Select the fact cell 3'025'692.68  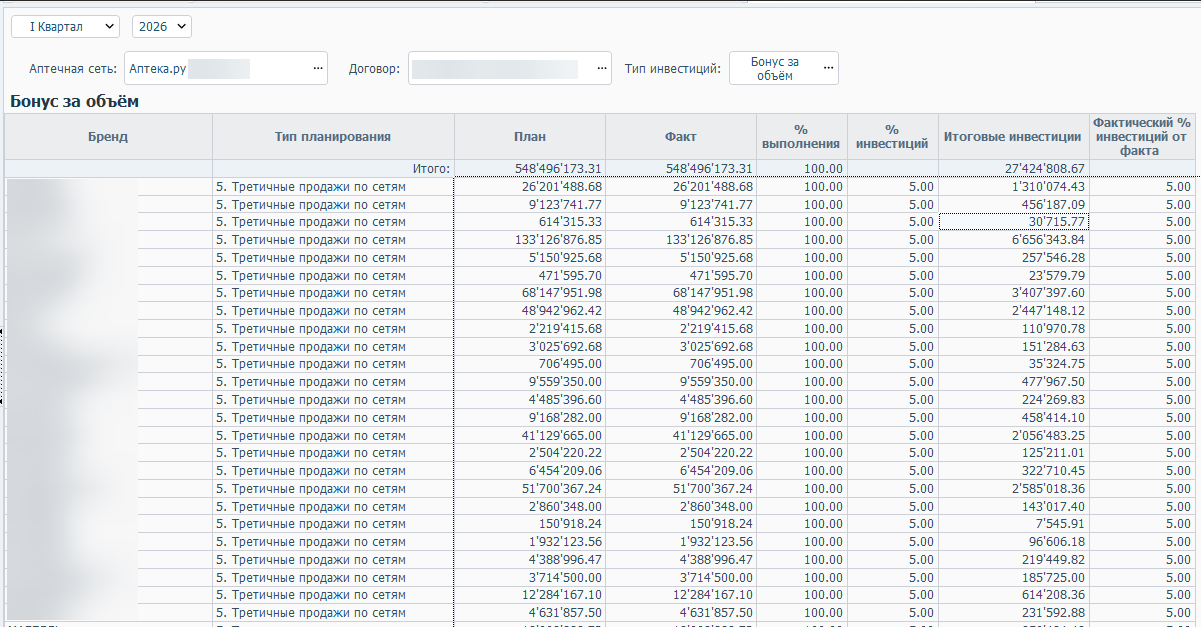coord(681,347)
